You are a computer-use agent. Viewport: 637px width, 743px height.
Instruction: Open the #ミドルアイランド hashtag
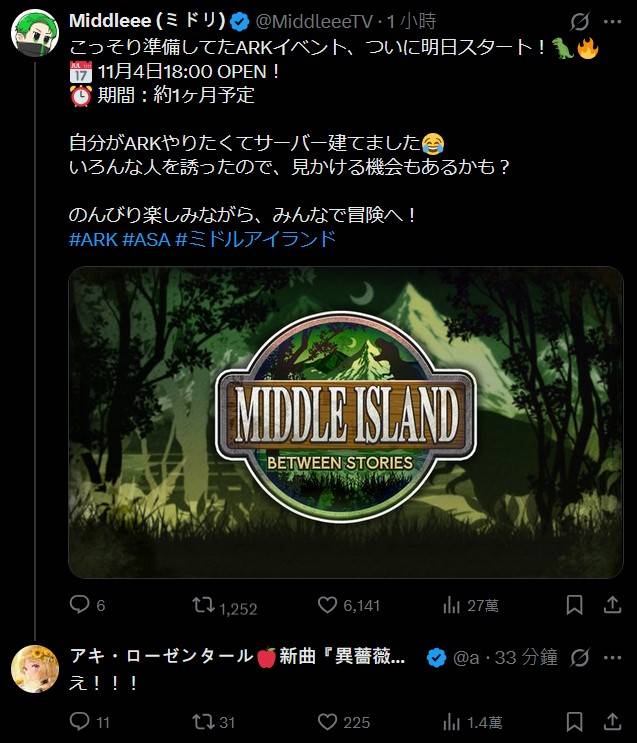255,239
